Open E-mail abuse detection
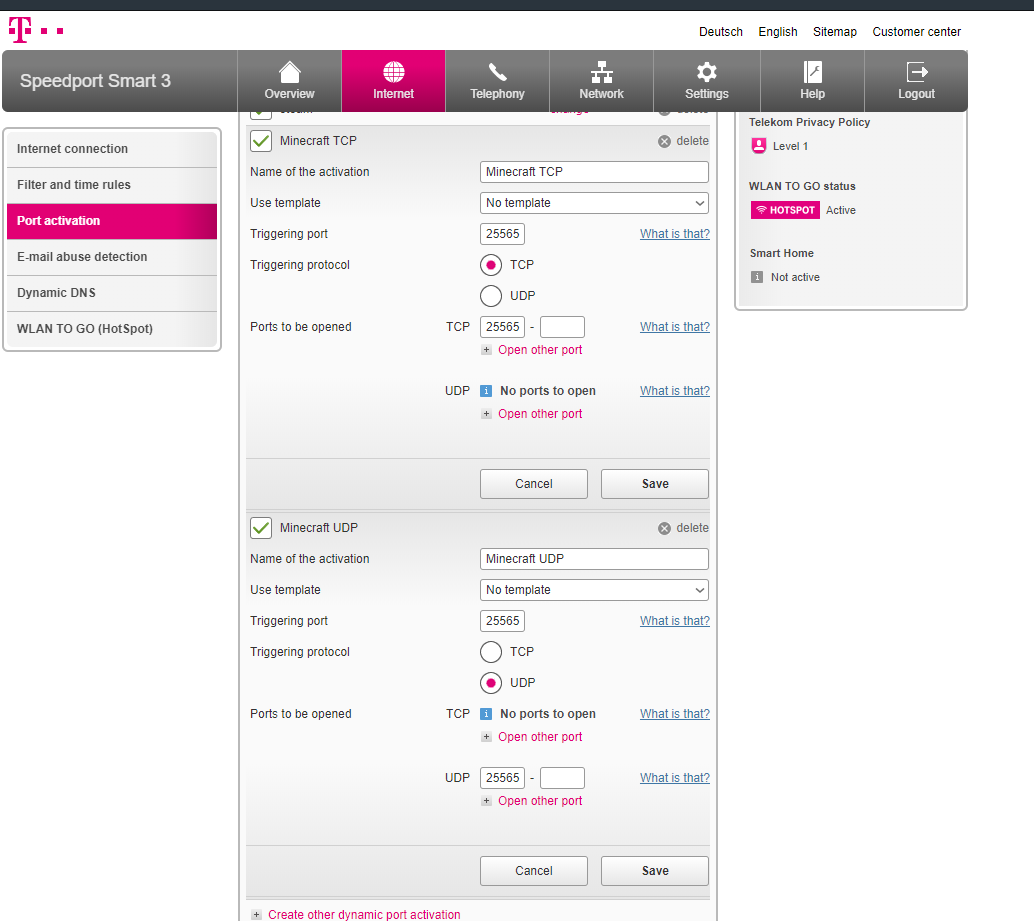 tap(112, 257)
